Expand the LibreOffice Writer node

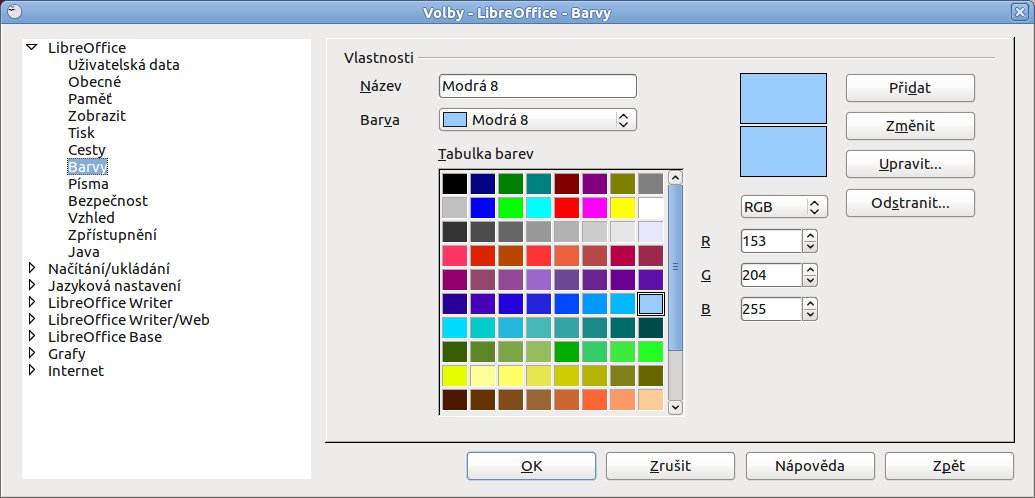coord(31,302)
